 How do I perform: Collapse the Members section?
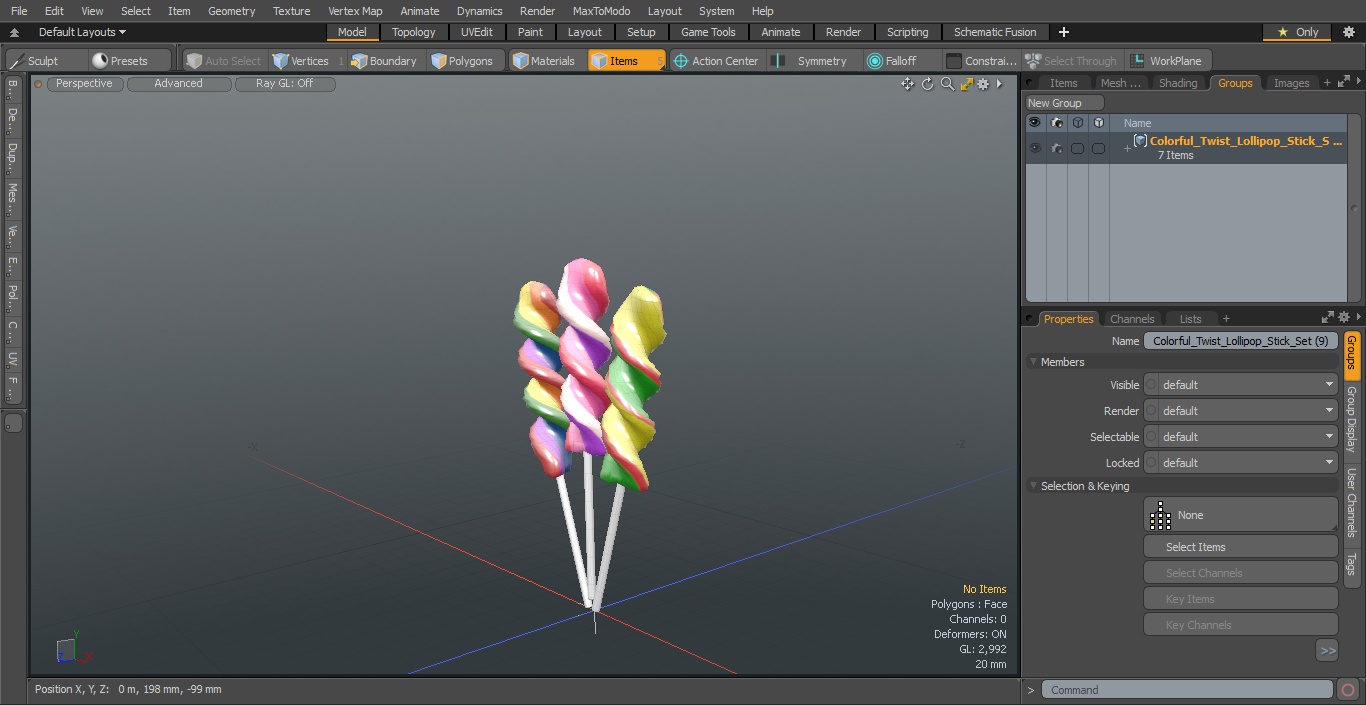[1033, 362]
